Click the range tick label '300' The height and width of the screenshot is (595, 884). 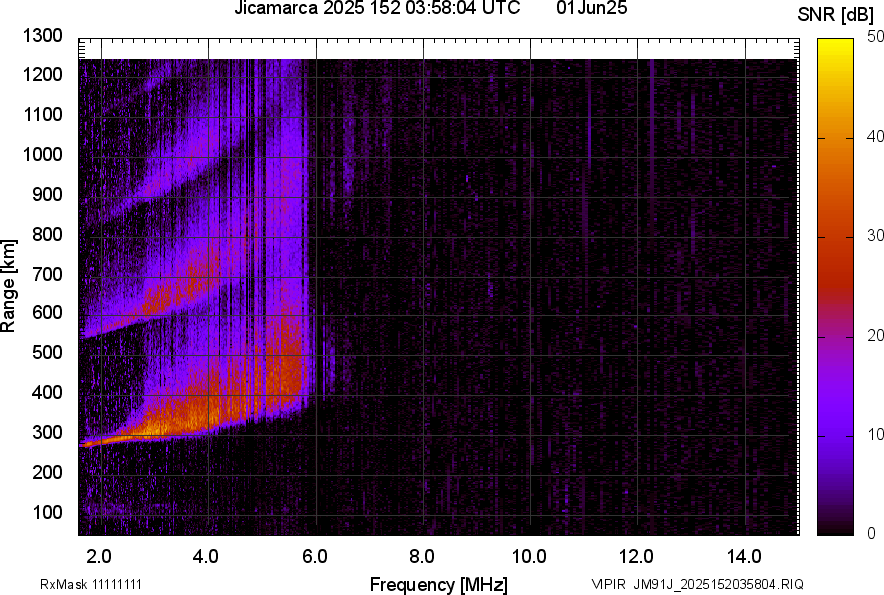coord(47,433)
